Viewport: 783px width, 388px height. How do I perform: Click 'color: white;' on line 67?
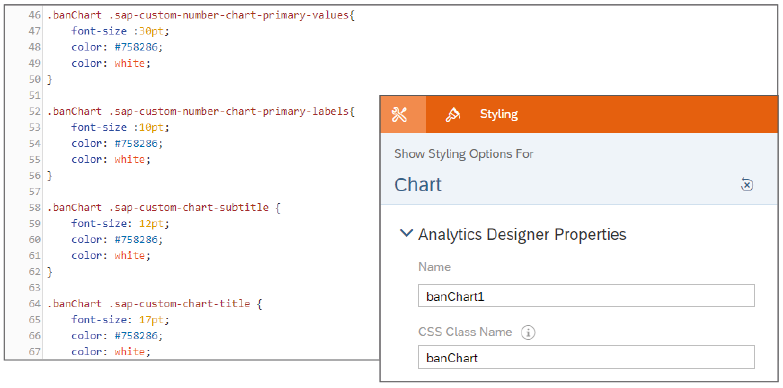(x=110, y=352)
